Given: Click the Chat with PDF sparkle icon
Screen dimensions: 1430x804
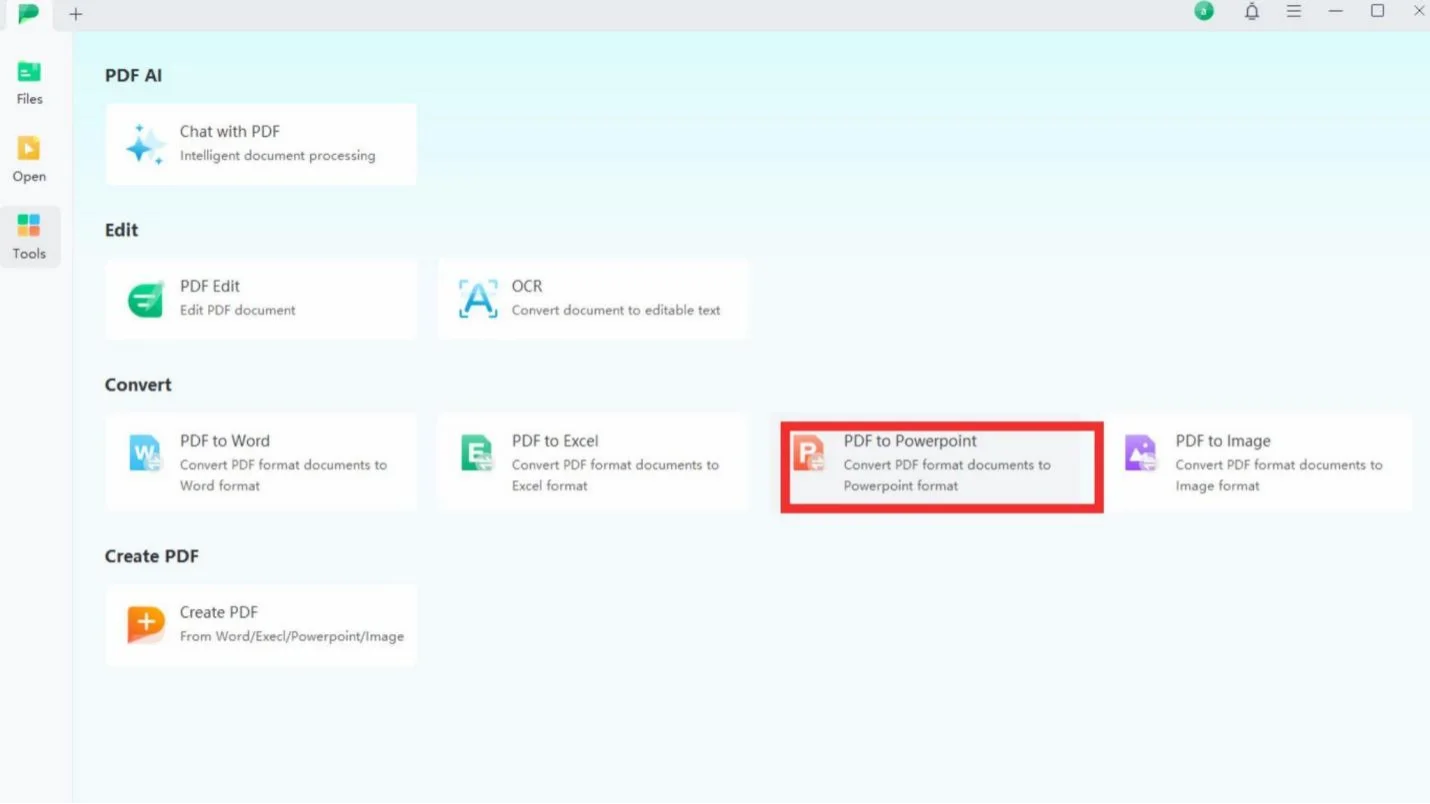Looking at the screenshot, I should pyautogui.click(x=145, y=144).
